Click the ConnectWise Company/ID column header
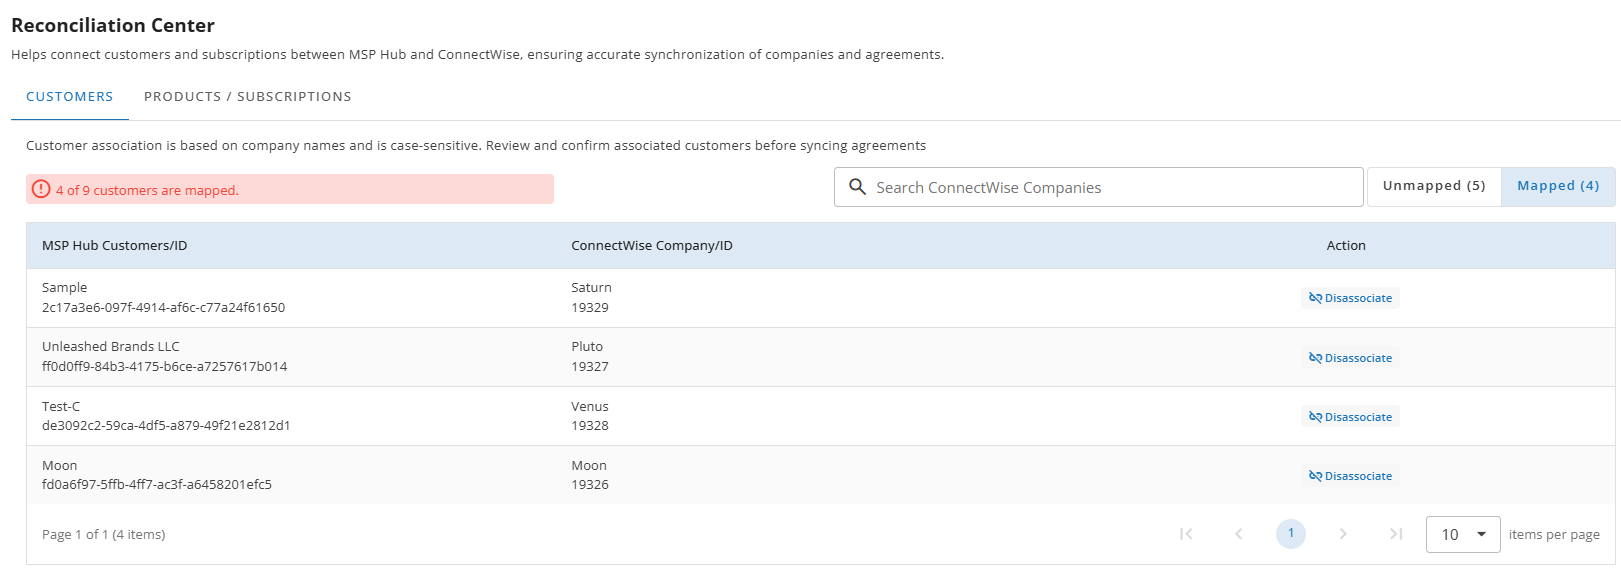Screen dimensions: 1621x572 [652, 245]
